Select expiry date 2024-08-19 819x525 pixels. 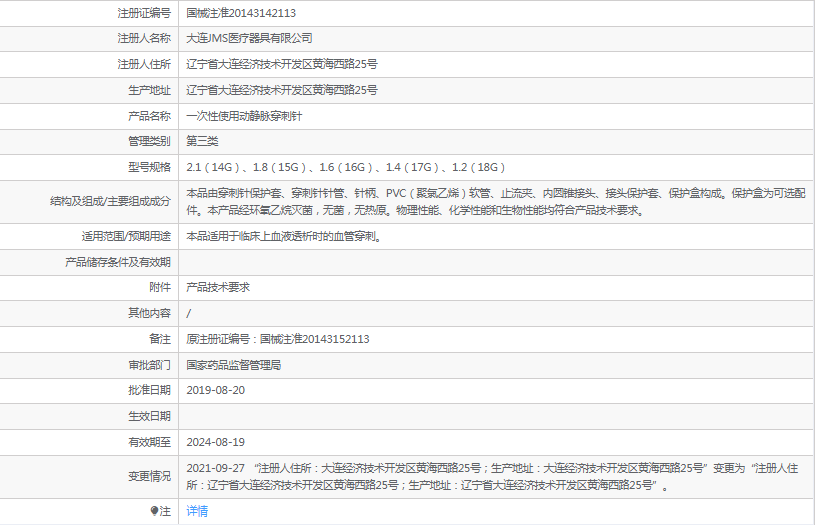click(215, 442)
